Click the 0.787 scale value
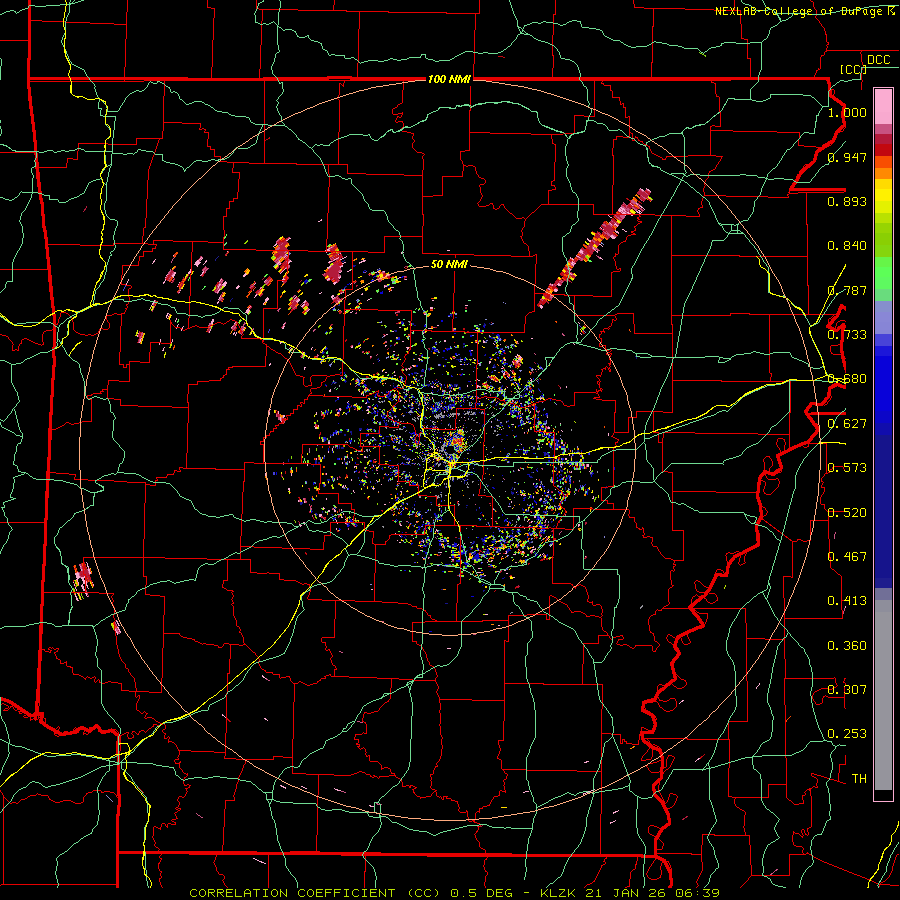900x900 pixels. coord(847,290)
